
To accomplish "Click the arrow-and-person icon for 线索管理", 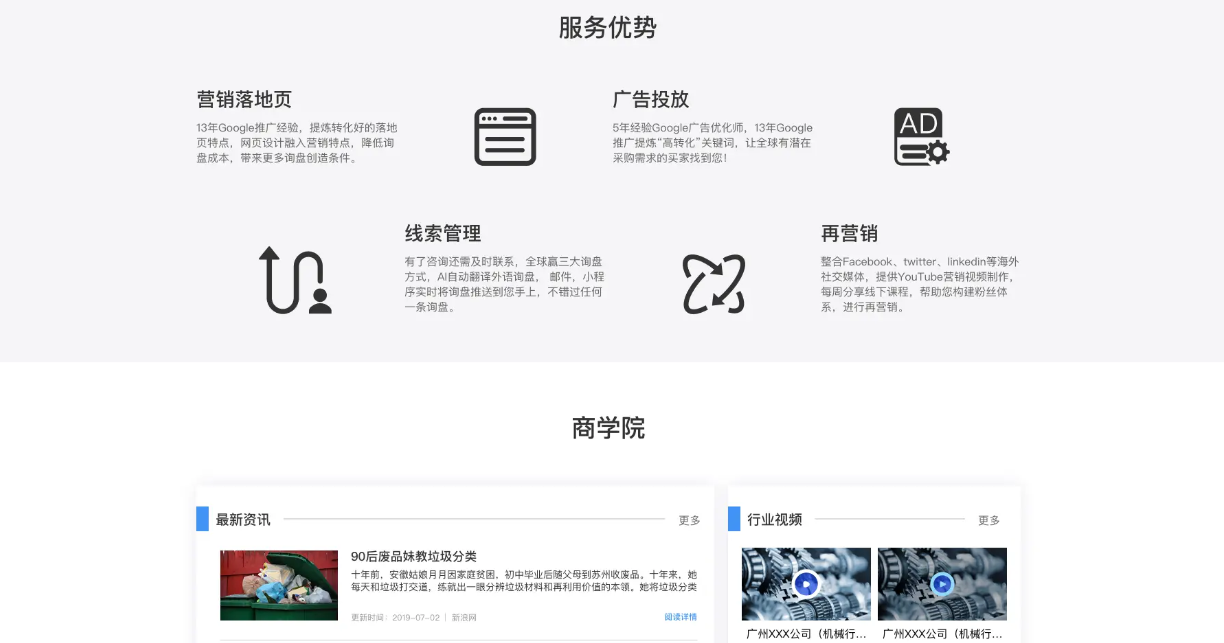I will point(295,280).
